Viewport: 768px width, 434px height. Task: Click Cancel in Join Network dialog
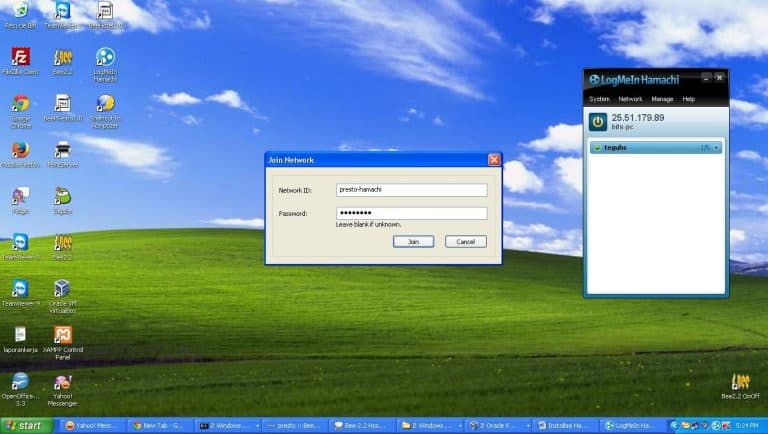click(x=465, y=241)
